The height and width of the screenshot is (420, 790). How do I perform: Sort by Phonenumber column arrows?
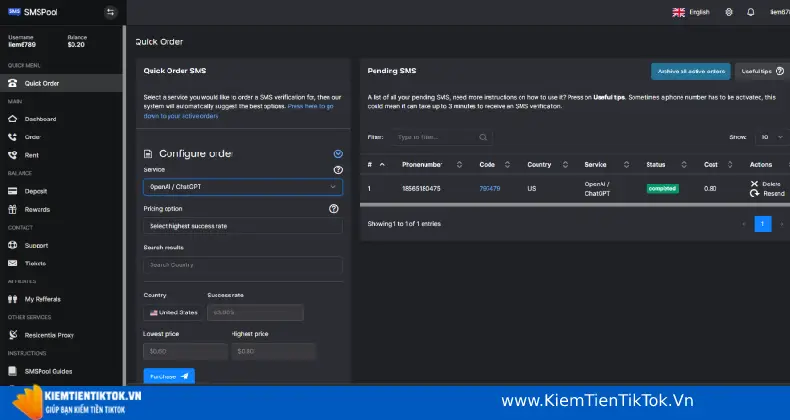[x=459, y=165]
